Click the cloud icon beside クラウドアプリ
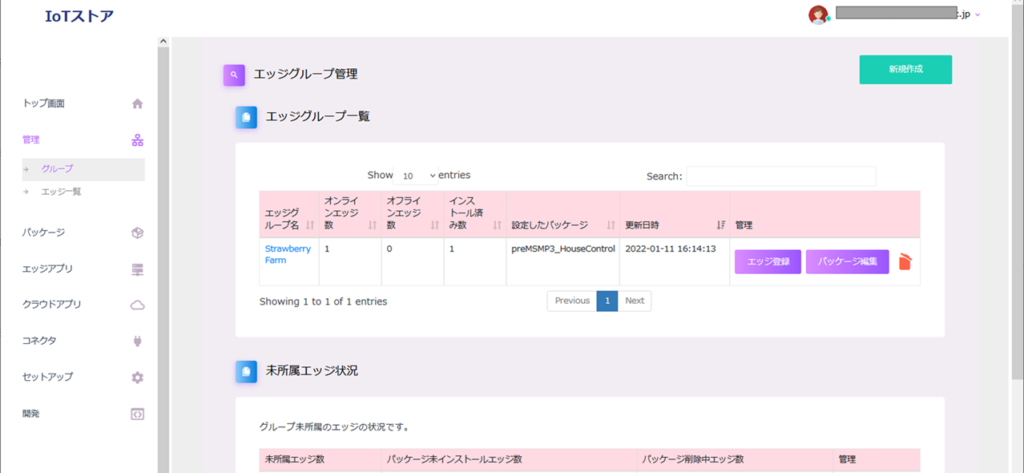This screenshot has height=473, width=1024. tap(138, 305)
